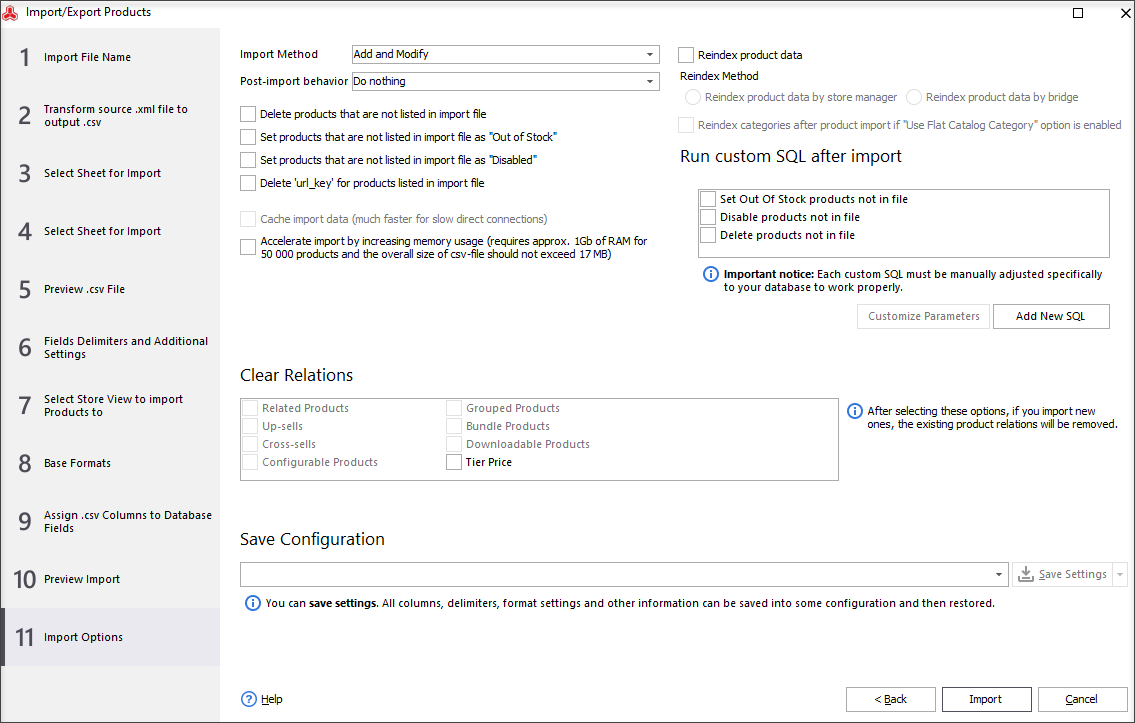Click the app logo in title bar

pyautogui.click(x=10, y=12)
